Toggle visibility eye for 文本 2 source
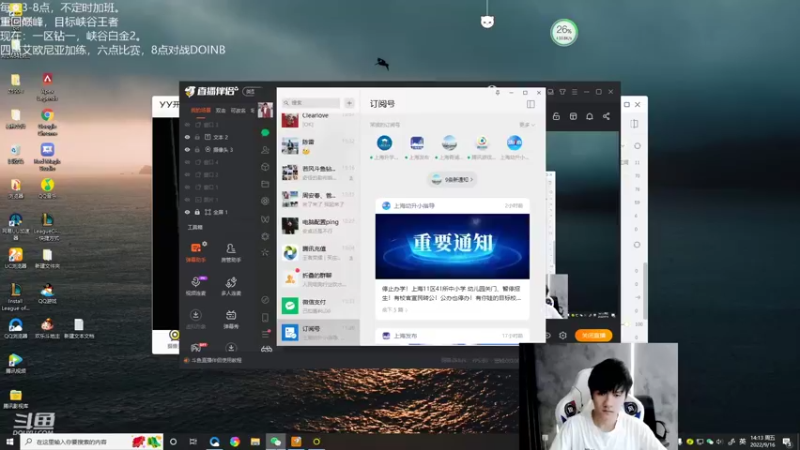 (x=187, y=137)
